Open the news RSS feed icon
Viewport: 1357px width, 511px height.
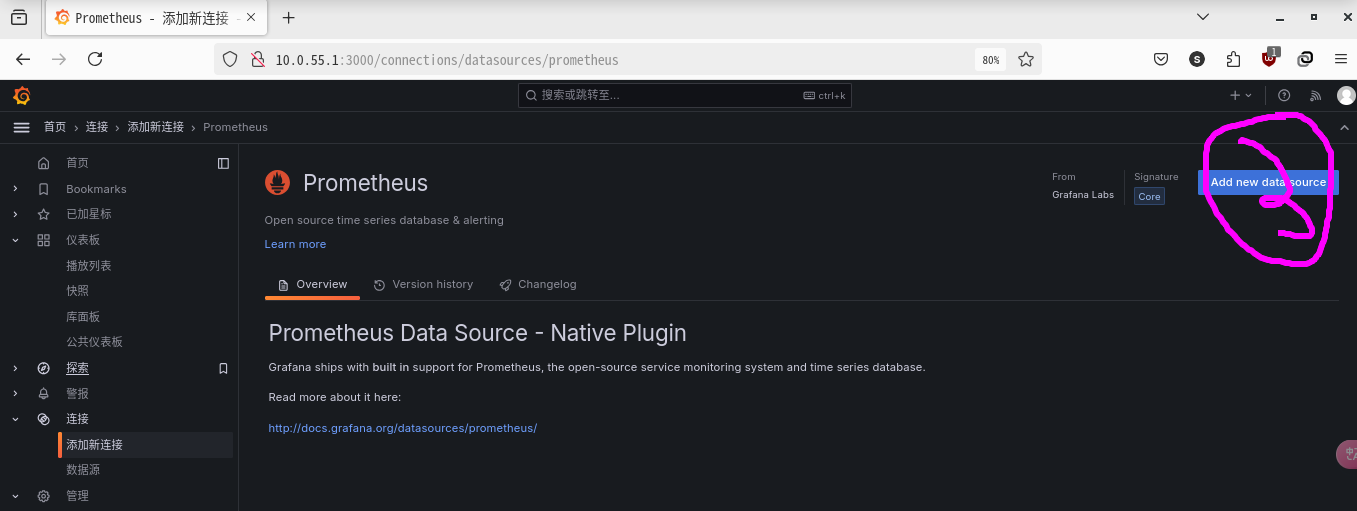point(1315,96)
